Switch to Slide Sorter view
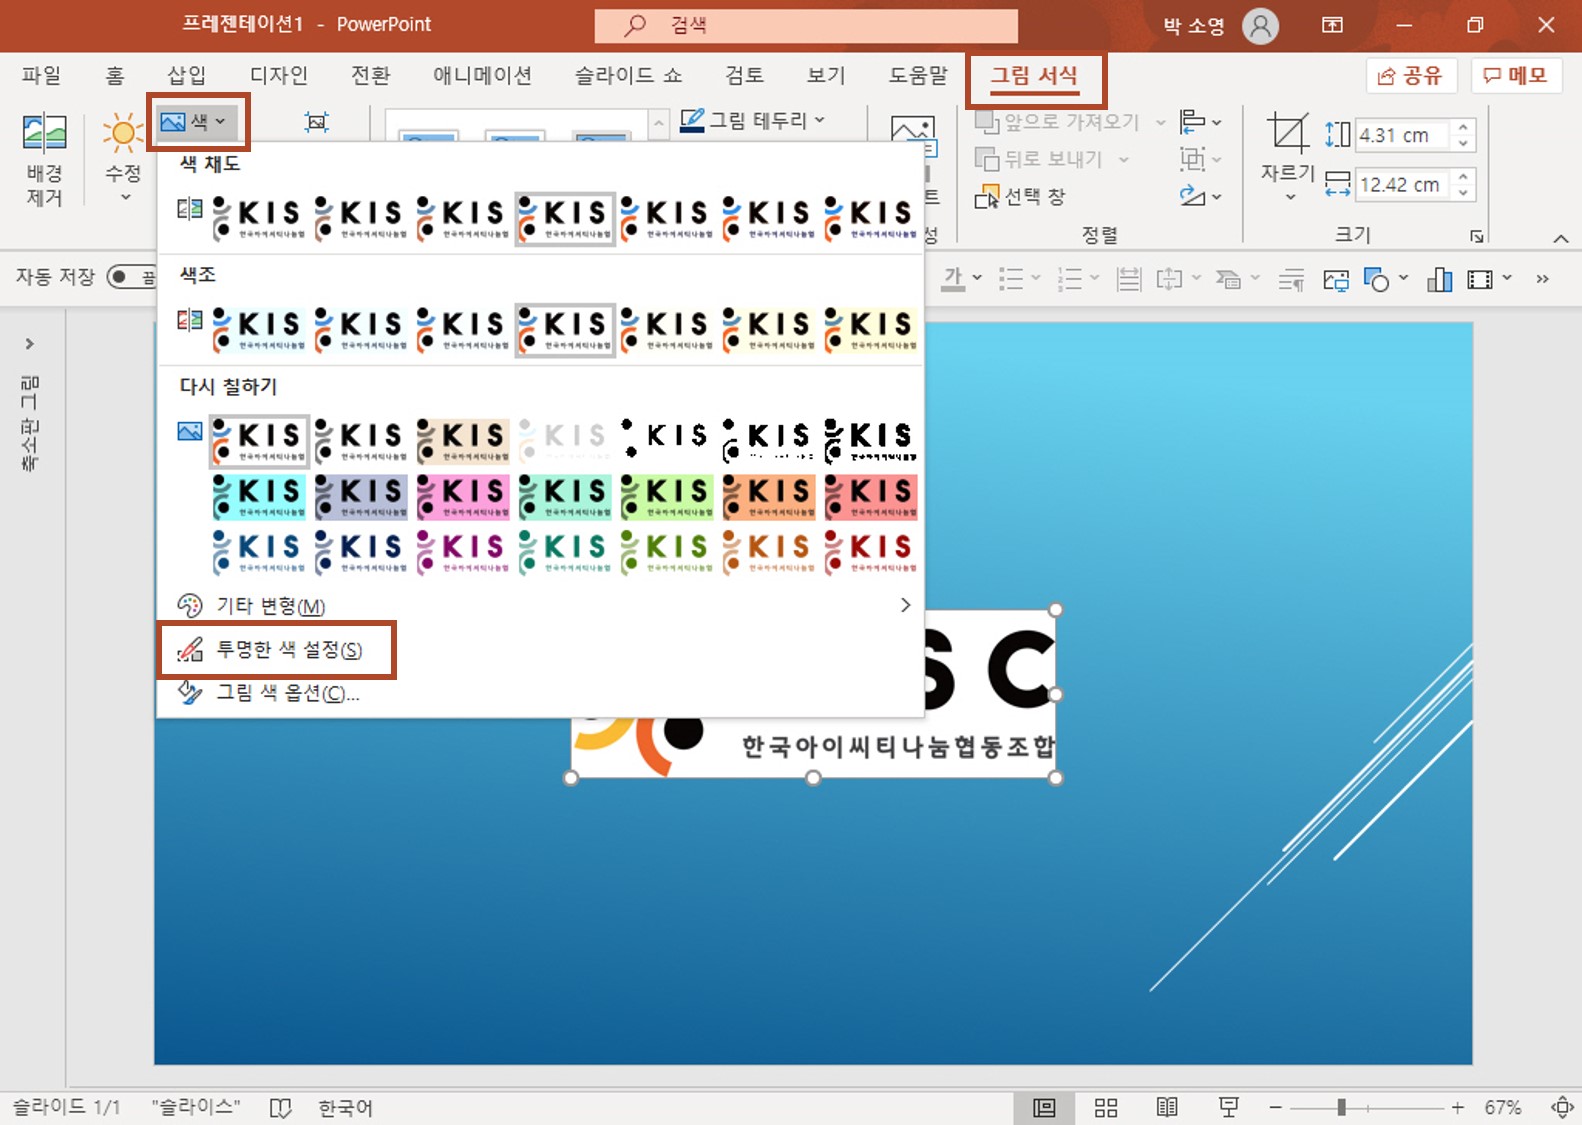This screenshot has width=1582, height=1125. click(x=1106, y=1107)
